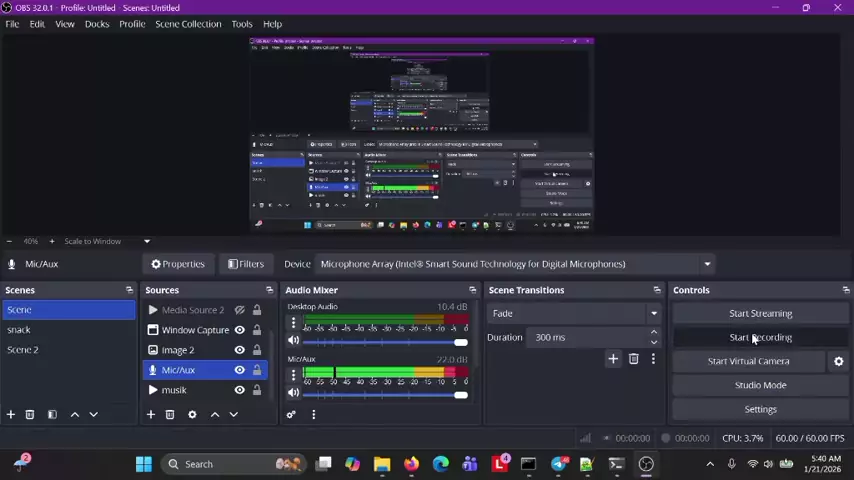Mute Desktop Audio speaker icon
The image size is (854, 480).
click(x=293, y=342)
